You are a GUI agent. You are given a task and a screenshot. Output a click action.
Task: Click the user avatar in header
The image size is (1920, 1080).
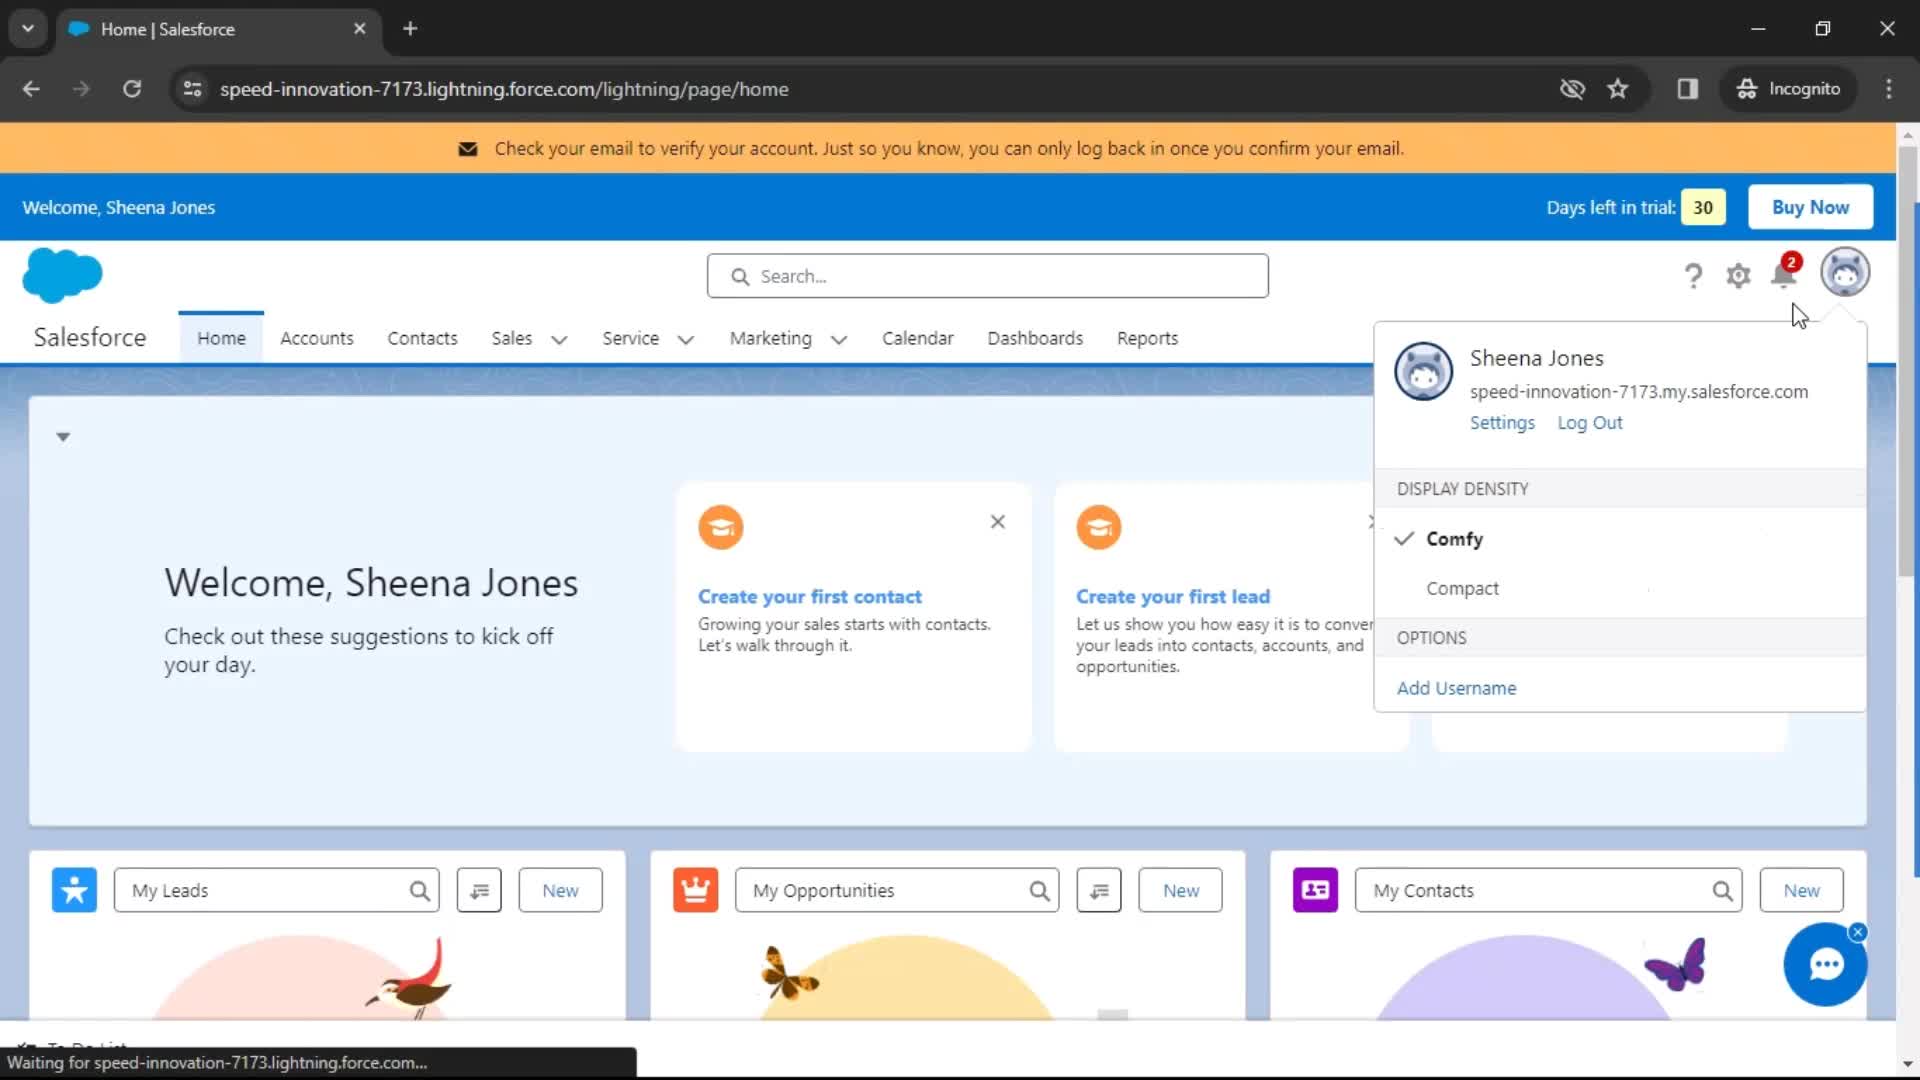point(1845,272)
